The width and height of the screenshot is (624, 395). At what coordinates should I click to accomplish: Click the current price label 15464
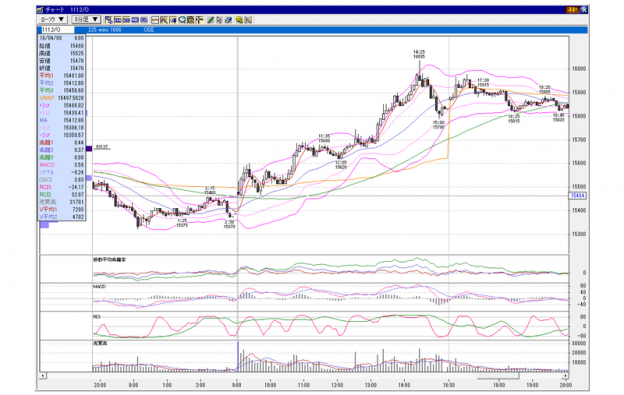578,196
